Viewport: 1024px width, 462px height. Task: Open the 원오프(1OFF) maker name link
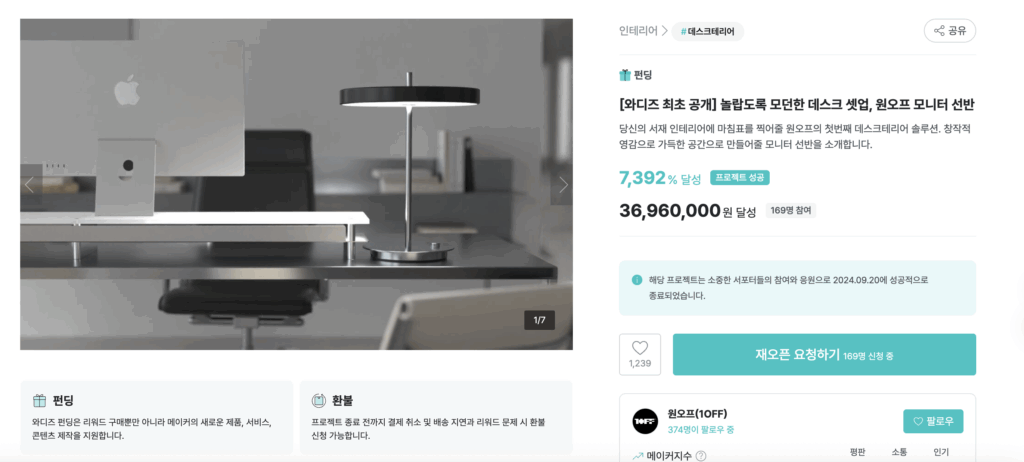[x=697, y=414]
